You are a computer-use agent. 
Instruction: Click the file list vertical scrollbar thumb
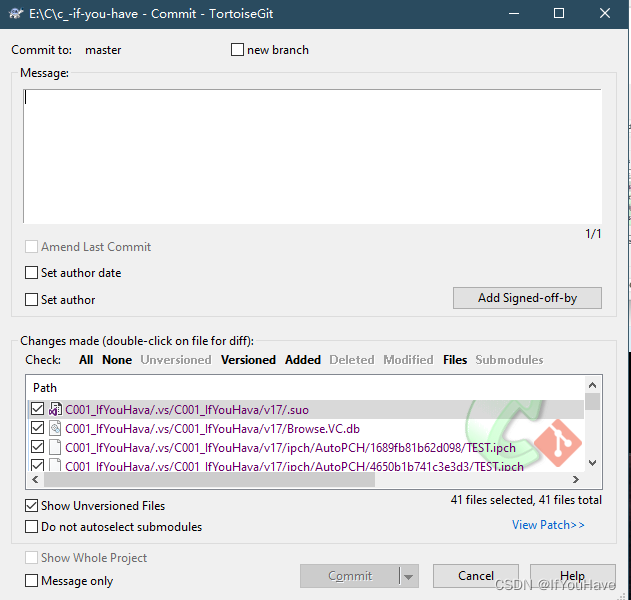[592, 401]
